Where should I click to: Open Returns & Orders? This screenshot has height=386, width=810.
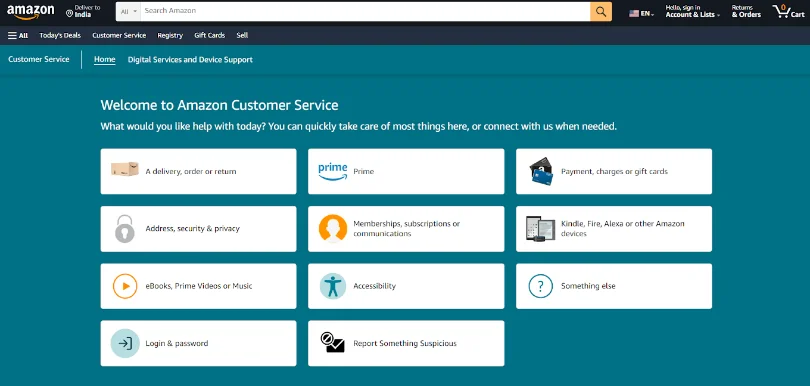coord(746,11)
